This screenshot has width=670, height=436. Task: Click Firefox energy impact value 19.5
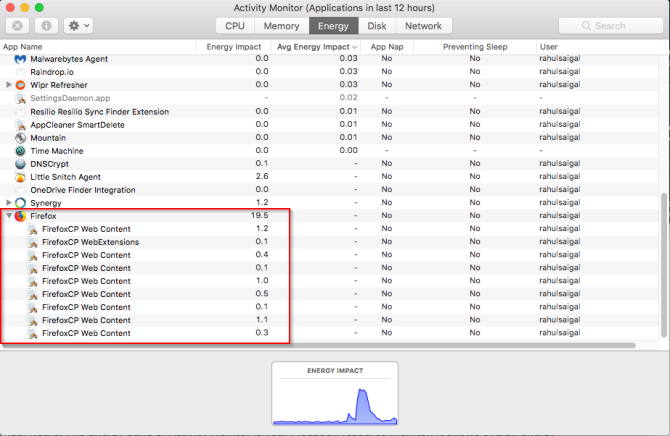[259, 215]
